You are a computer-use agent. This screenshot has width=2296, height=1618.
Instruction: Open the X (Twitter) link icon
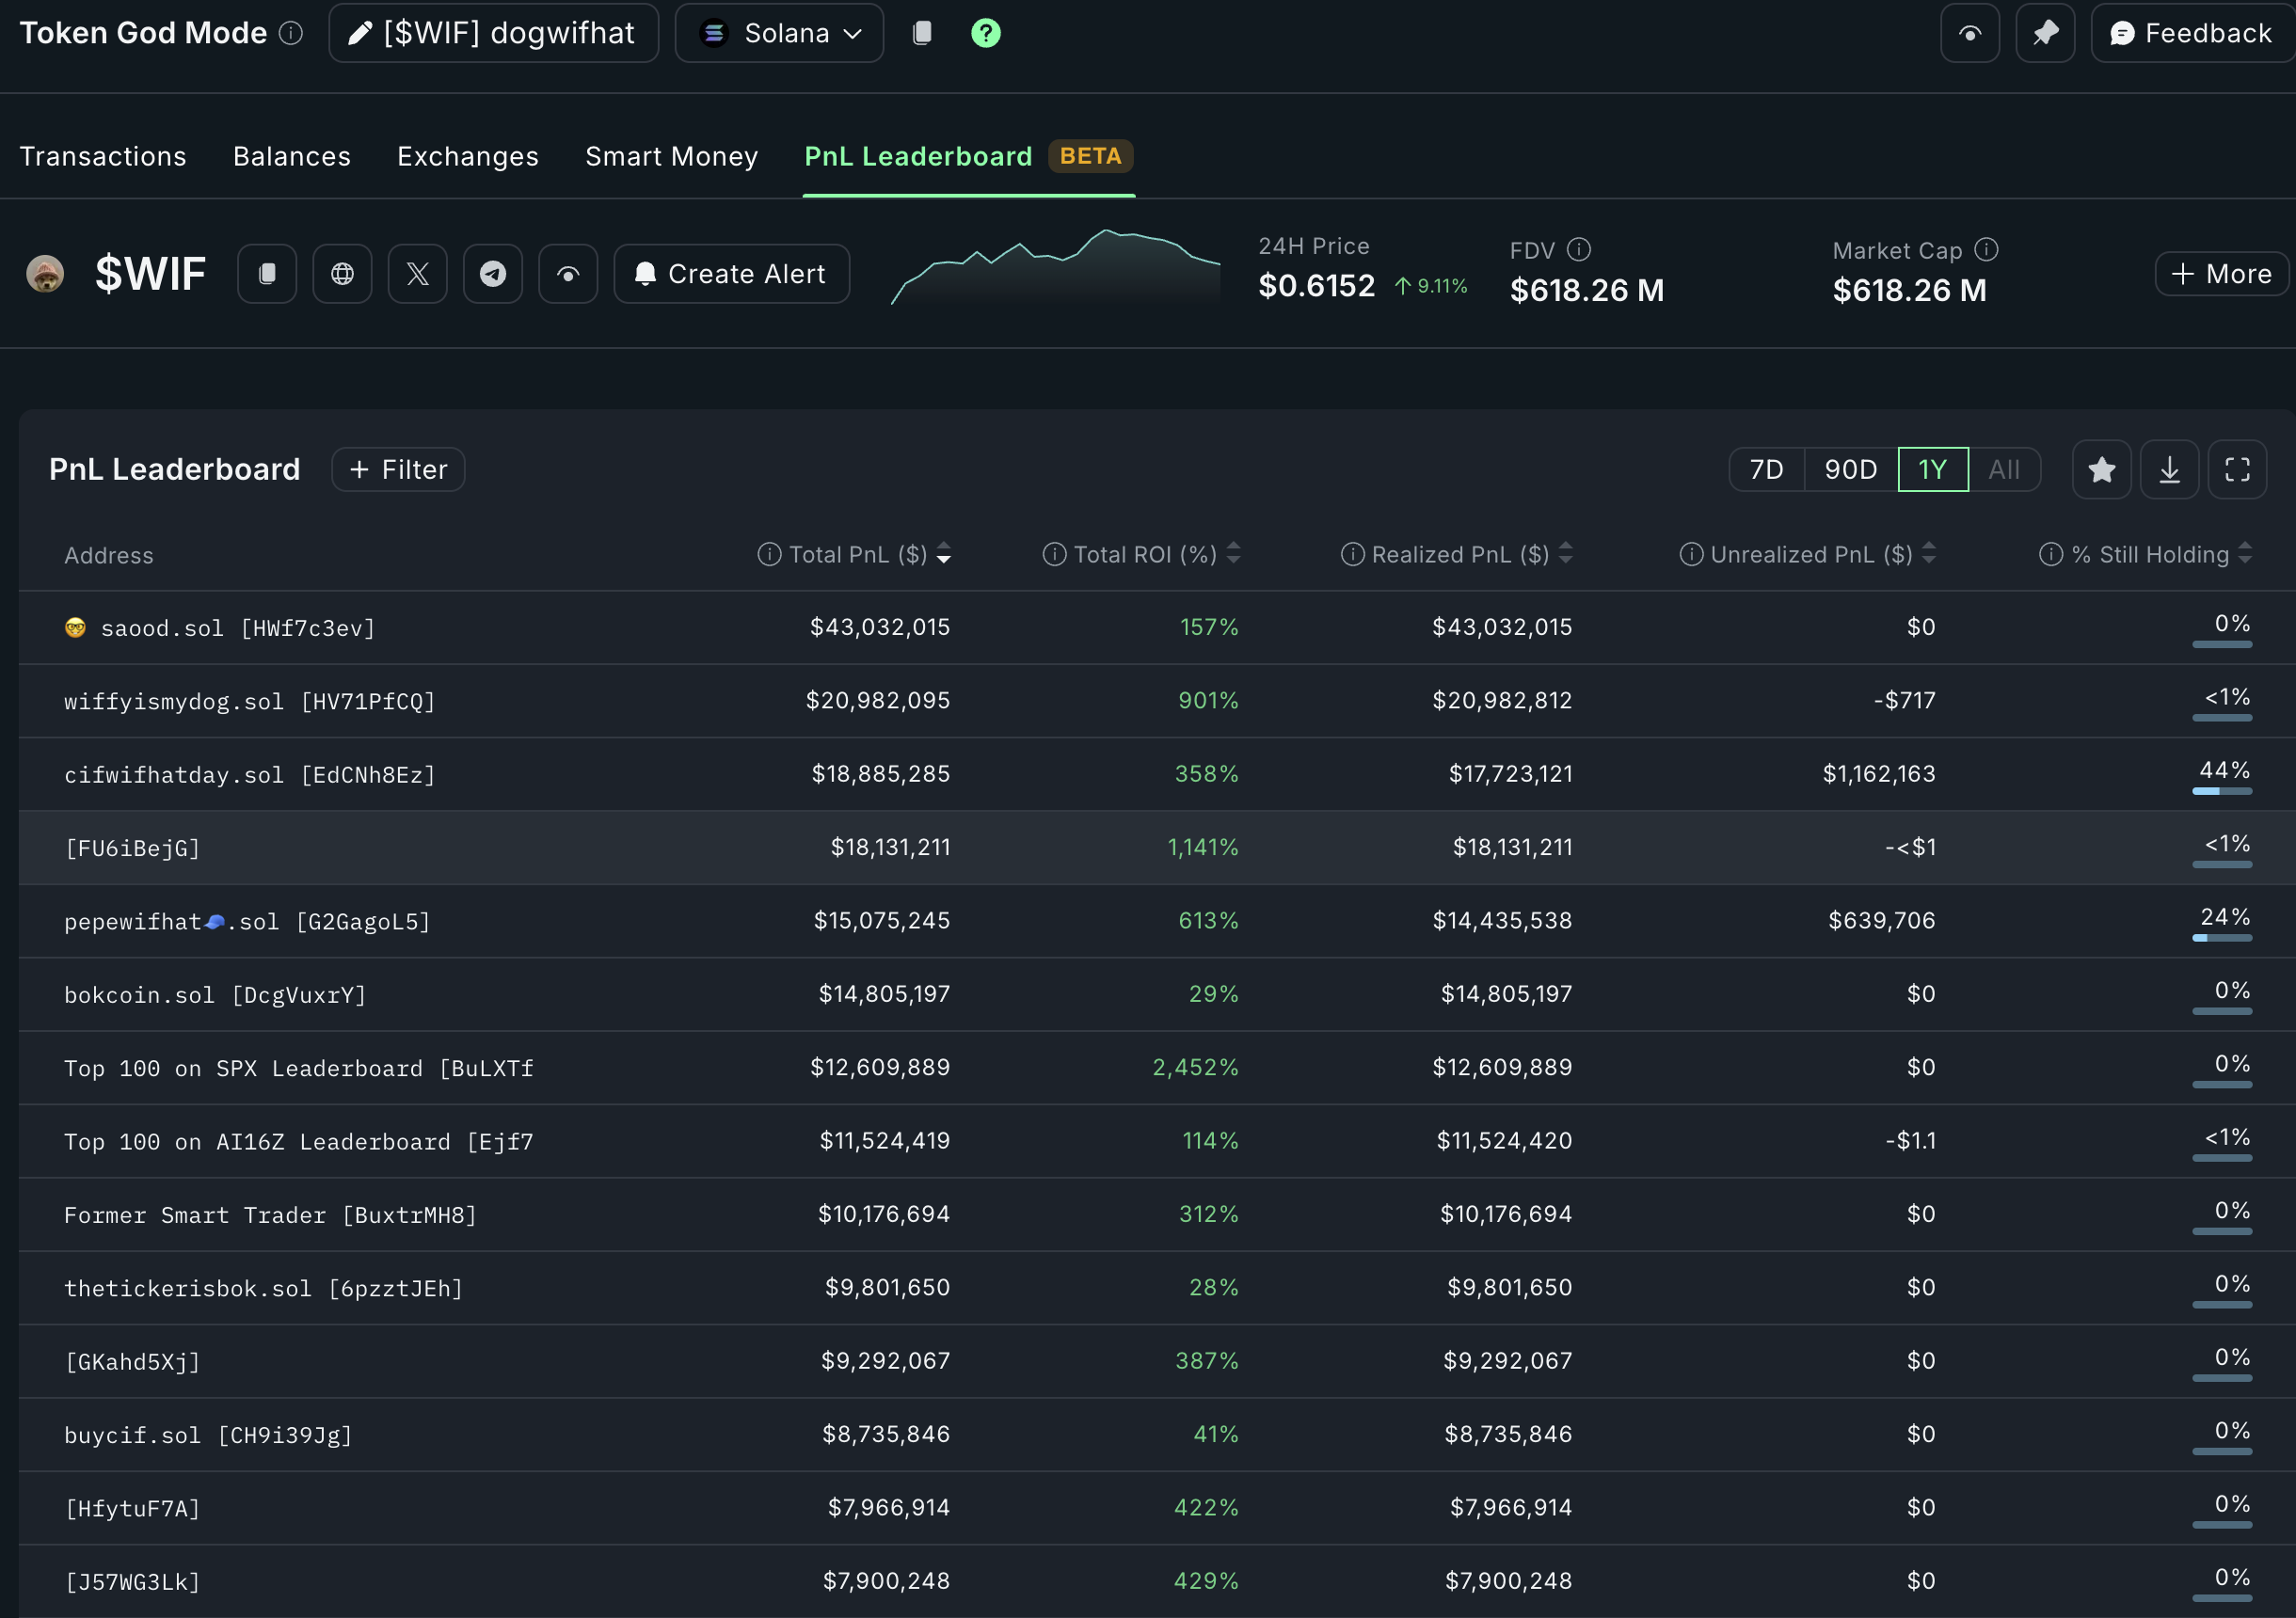point(417,274)
